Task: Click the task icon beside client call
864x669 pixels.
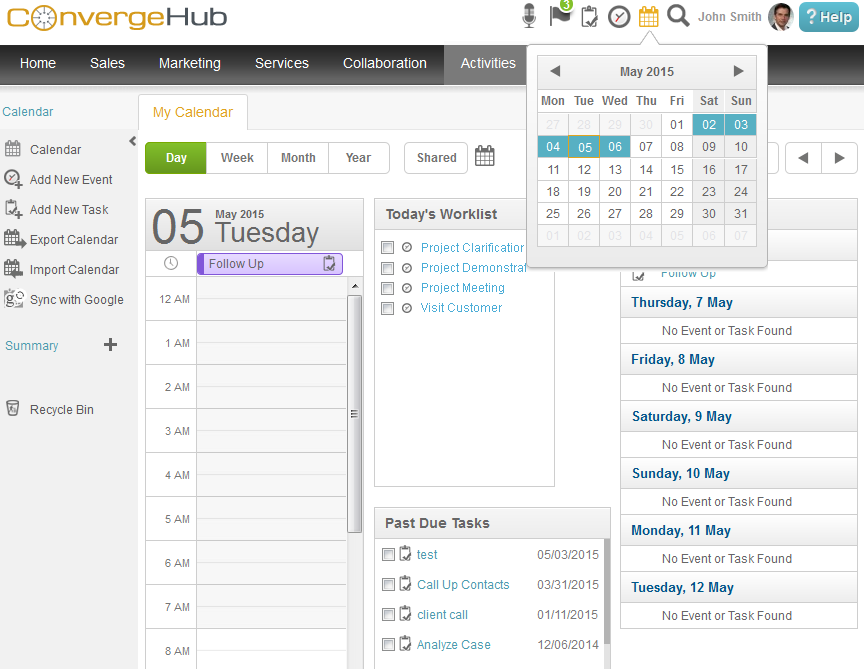Action: coord(405,613)
